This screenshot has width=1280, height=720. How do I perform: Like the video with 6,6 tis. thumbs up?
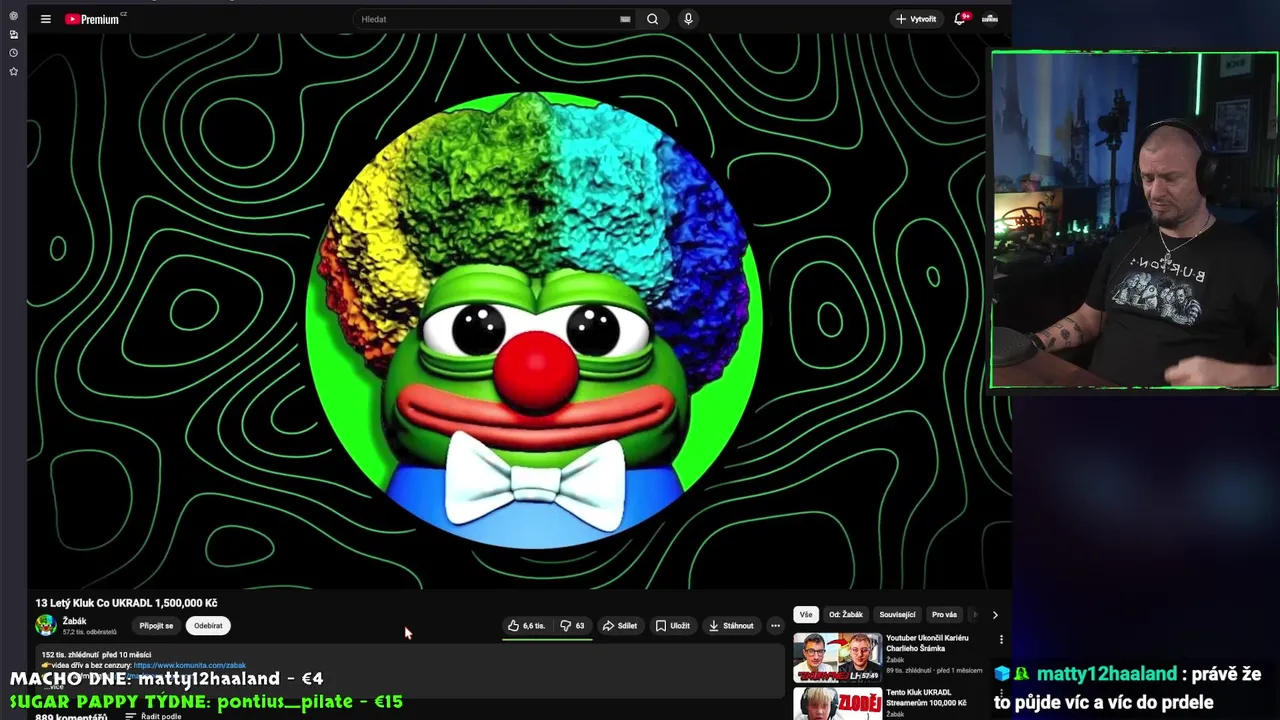pyautogui.click(x=526, y=626)
